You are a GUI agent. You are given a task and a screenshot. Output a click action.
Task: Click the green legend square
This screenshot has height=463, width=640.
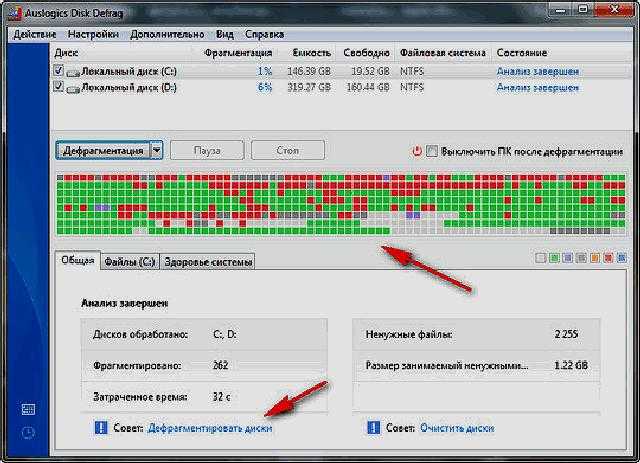tap(554, 258)
